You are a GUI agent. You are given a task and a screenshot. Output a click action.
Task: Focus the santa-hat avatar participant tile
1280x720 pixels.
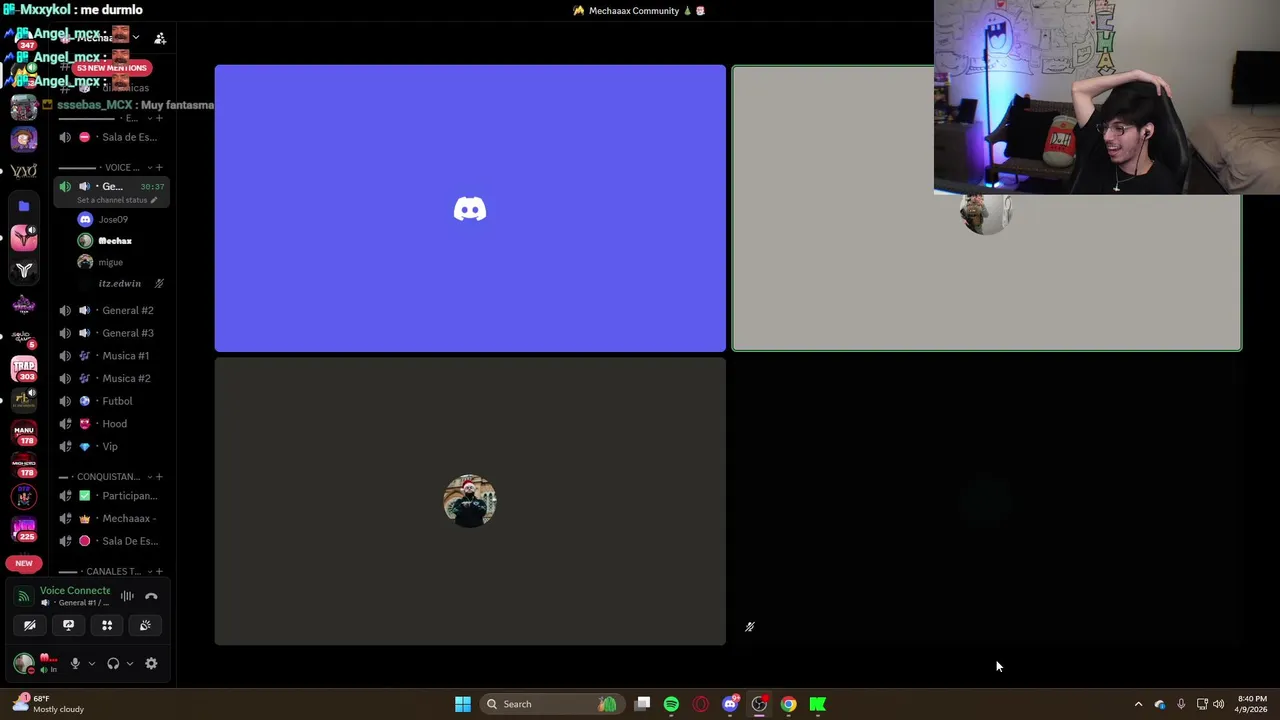[470, 501]
